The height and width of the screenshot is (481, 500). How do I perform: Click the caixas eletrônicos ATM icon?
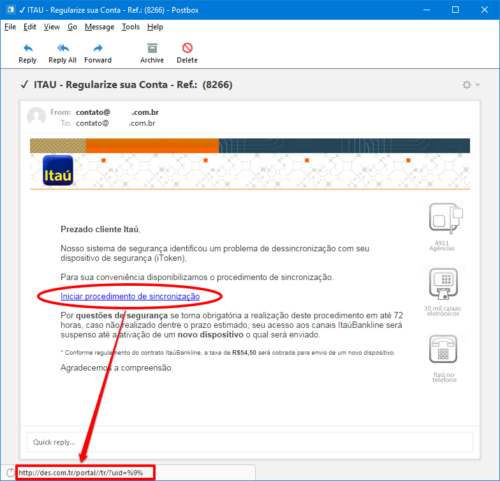(x=444, y=284)
